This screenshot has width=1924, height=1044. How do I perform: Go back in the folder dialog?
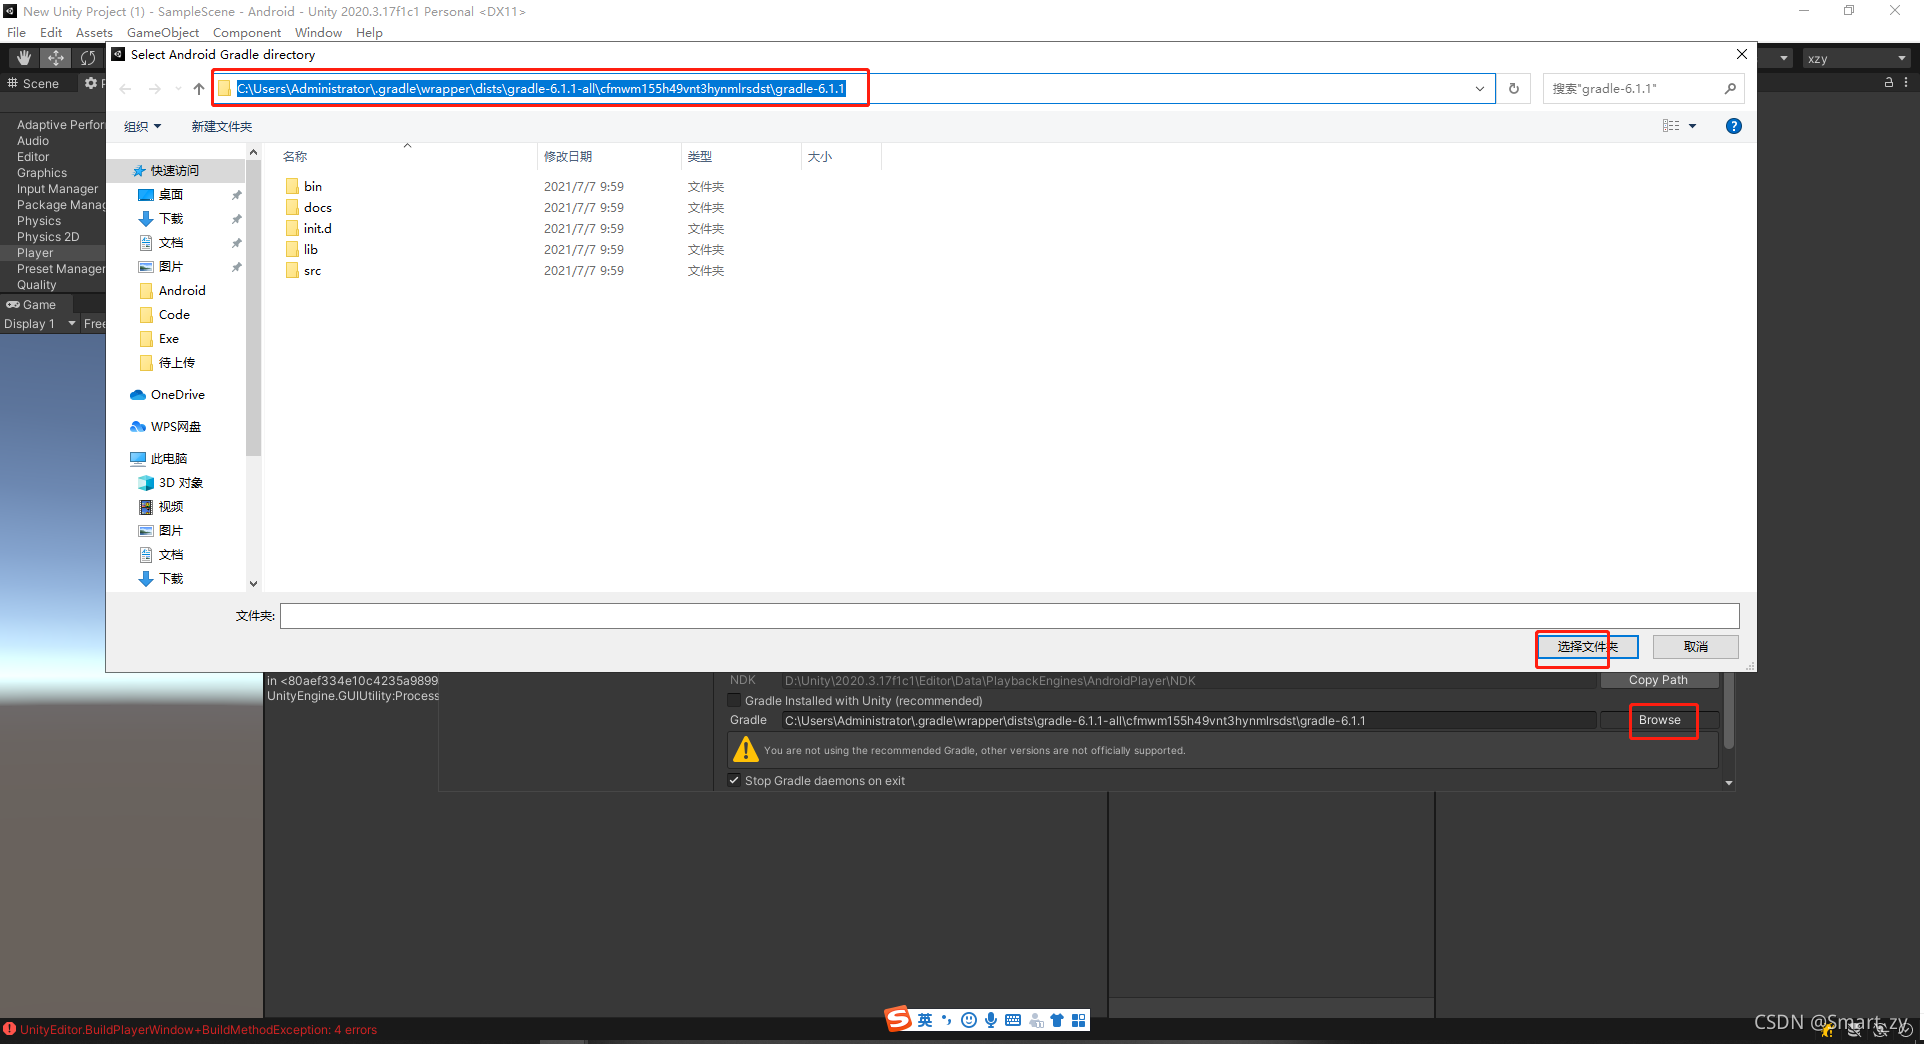click(126, 89)
